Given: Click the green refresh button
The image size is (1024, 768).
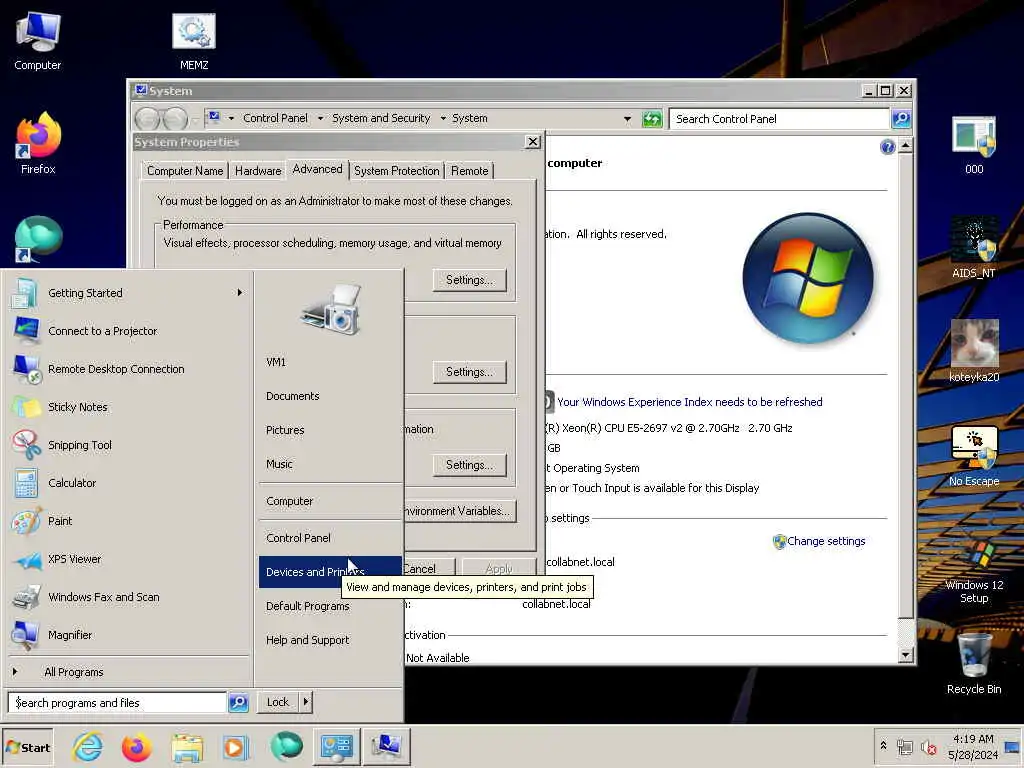Looking at the screenshot, I should coord(652,119).
